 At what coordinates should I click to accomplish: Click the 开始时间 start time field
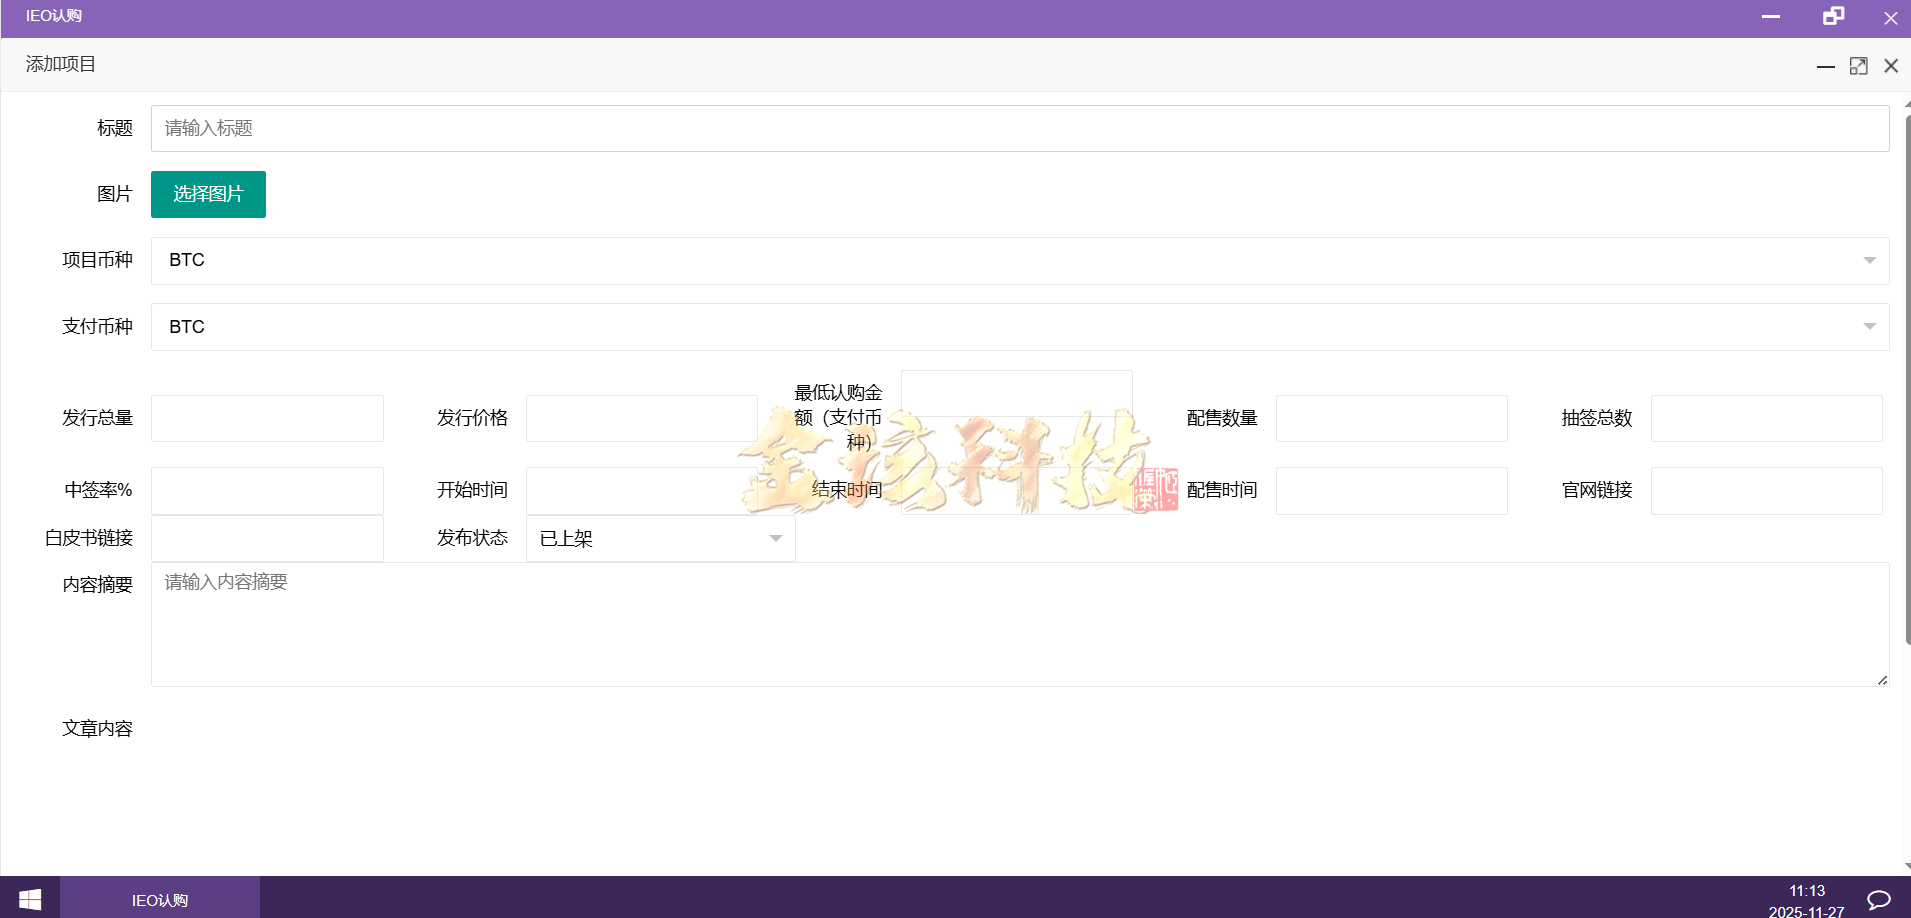pos(642,490)
